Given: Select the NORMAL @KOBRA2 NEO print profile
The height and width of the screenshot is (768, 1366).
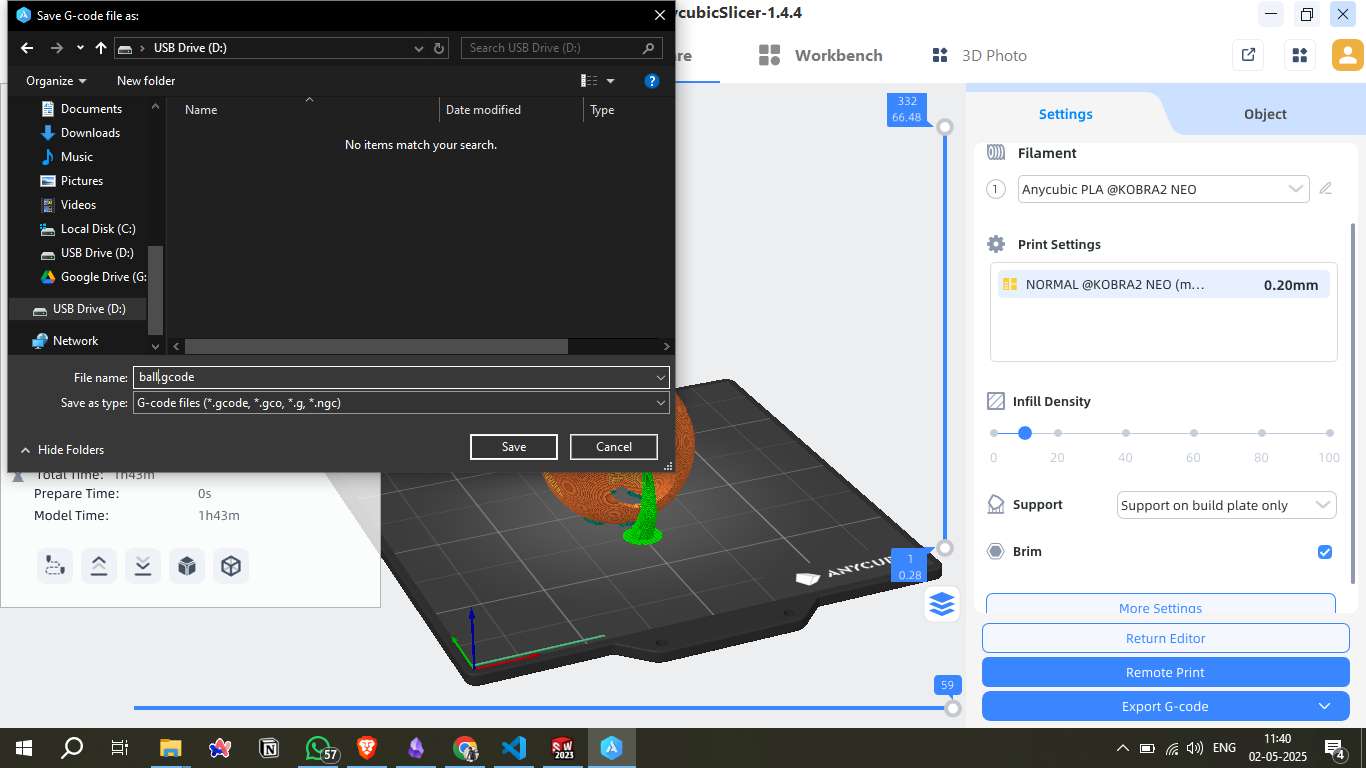Looking at the screenshot, I should click(1163, 285).
